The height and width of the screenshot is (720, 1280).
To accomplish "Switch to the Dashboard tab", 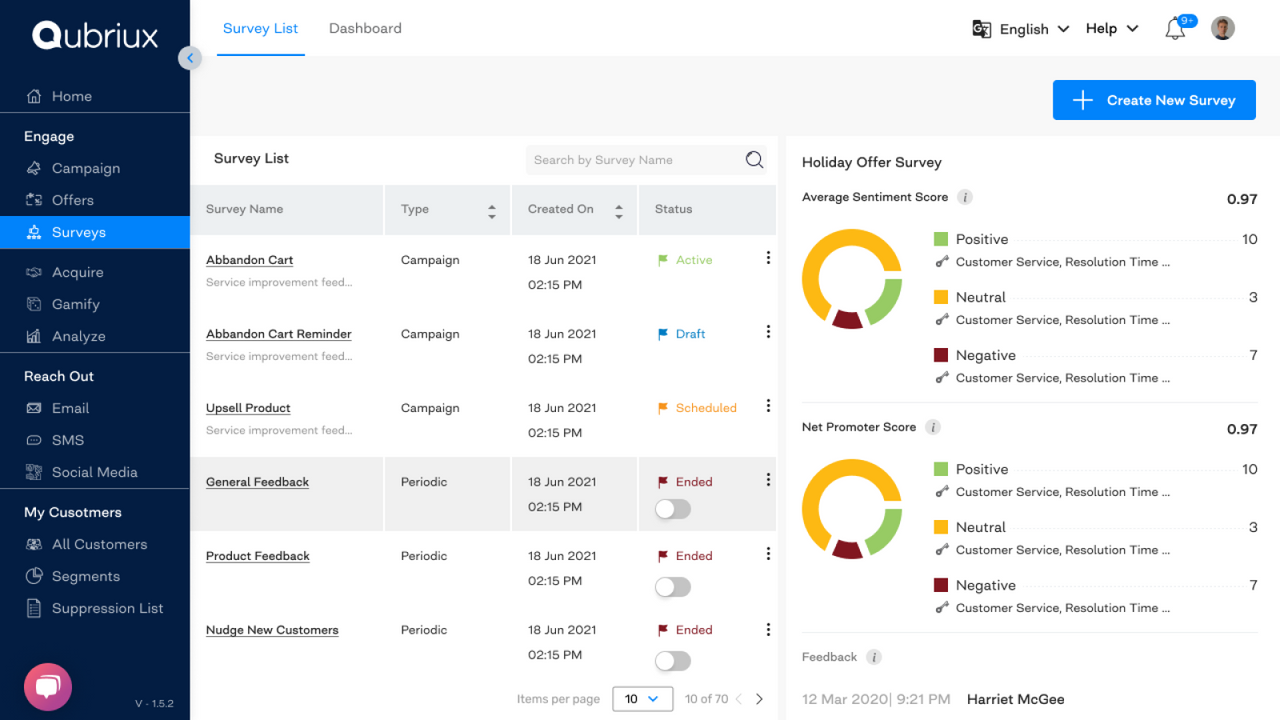I will point(365,29).
